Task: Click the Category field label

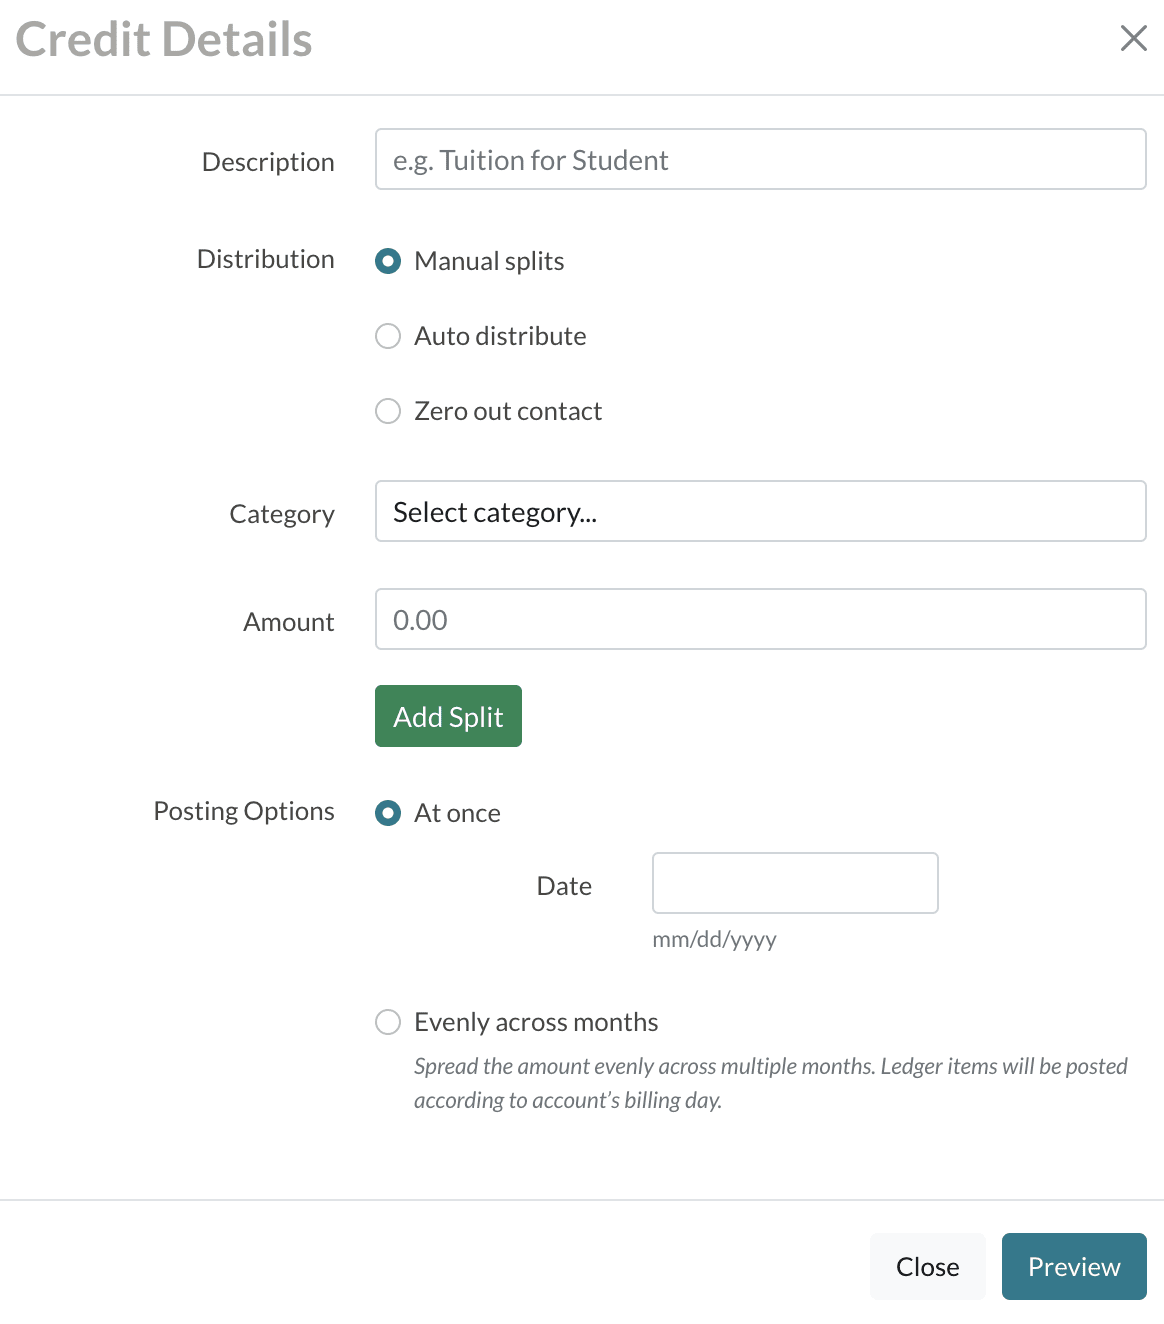Action: coord(282,514)
